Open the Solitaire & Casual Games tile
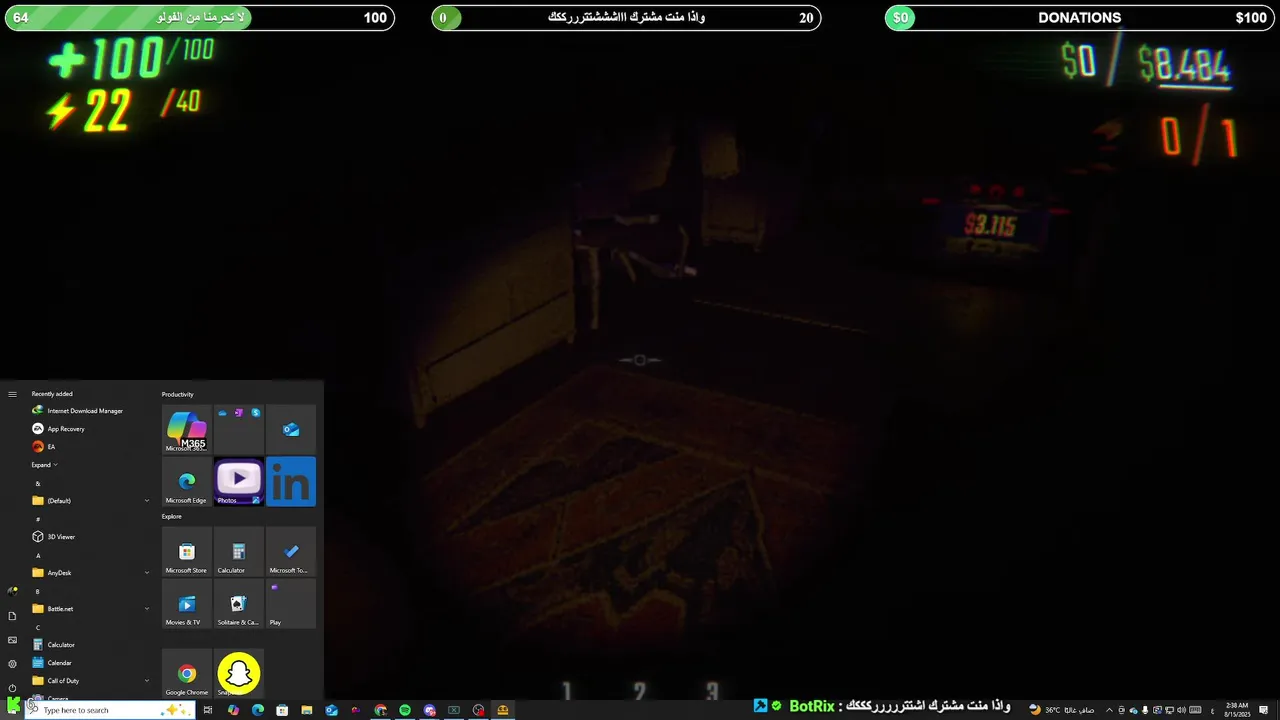The width and height of the screenshot is (1280, 720). pos(239,603)
